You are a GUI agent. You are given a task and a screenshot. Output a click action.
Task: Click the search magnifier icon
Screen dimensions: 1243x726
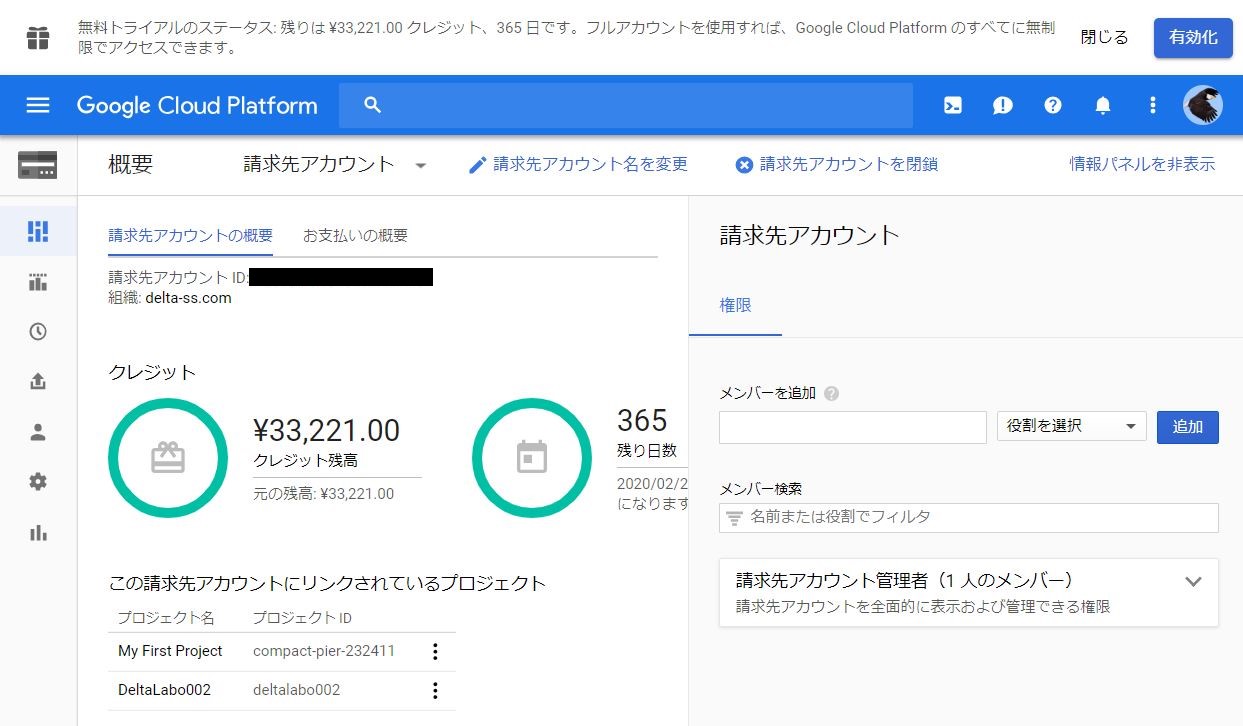coord(373,105)
